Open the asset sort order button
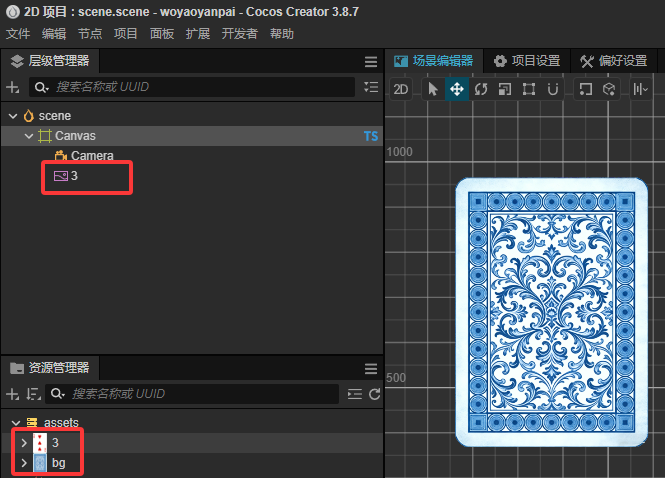Image resolution: width=665 pixels, height=478 pixels. point(34,394)
